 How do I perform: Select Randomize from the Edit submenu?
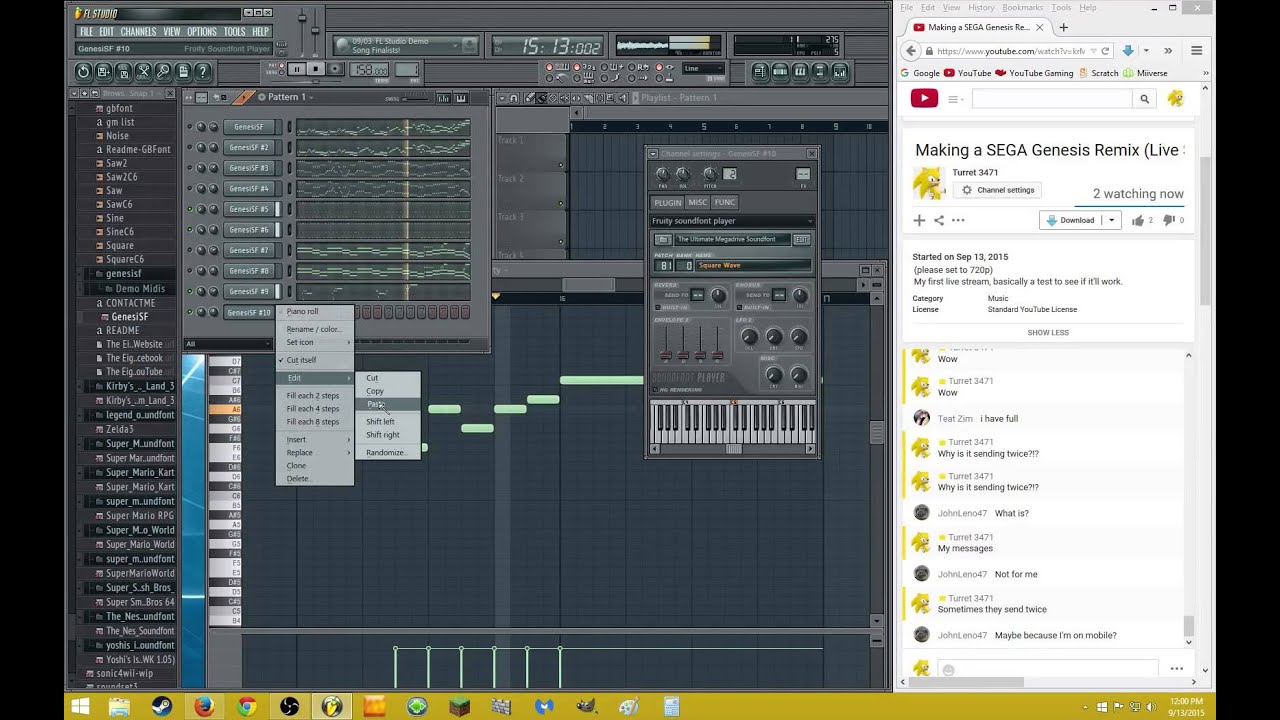[388, 453]
